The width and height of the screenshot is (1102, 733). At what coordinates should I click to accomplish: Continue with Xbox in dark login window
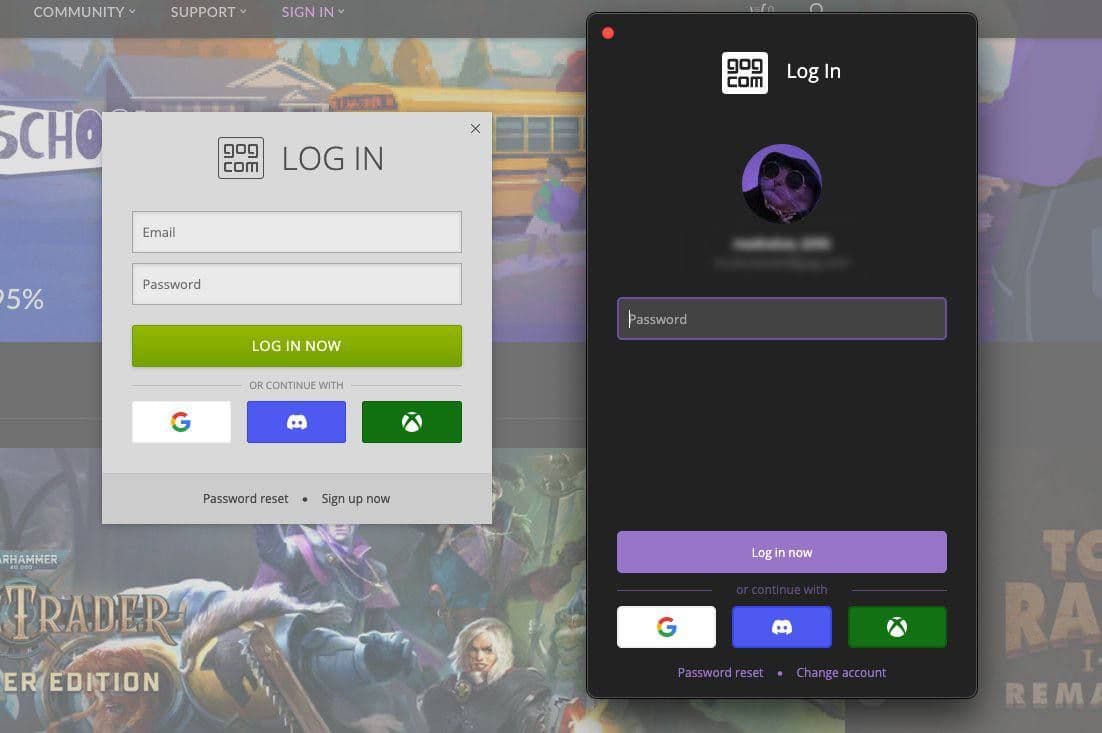pyautogui.click(x=897, y=626)
